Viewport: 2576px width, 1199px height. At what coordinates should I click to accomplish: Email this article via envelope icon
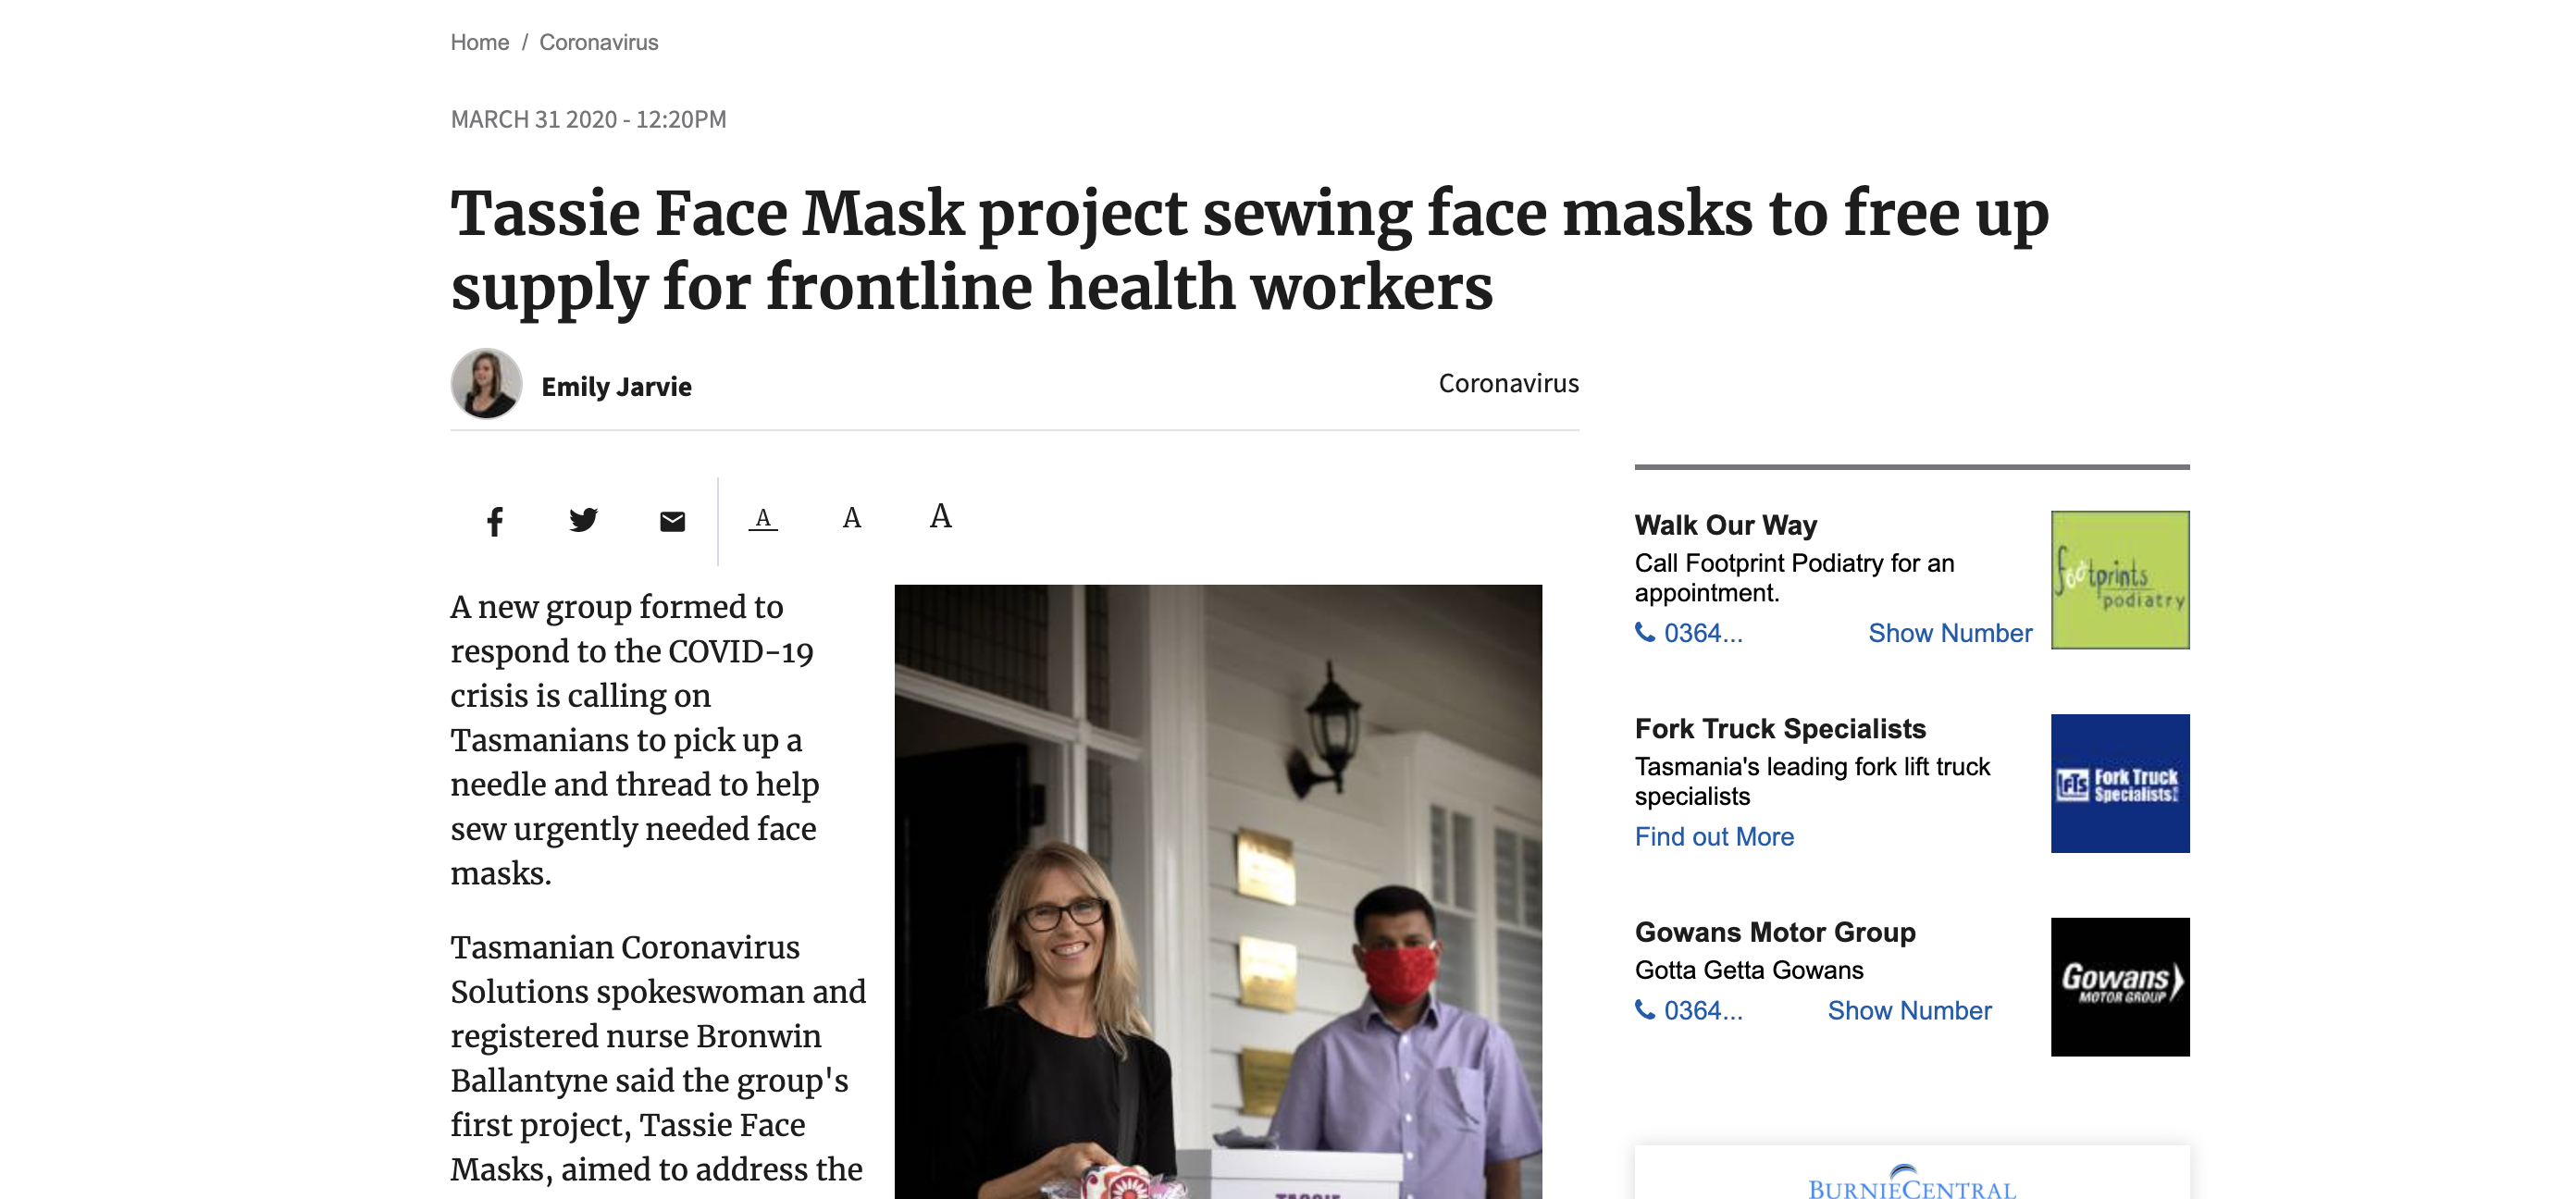coord(672,521)
